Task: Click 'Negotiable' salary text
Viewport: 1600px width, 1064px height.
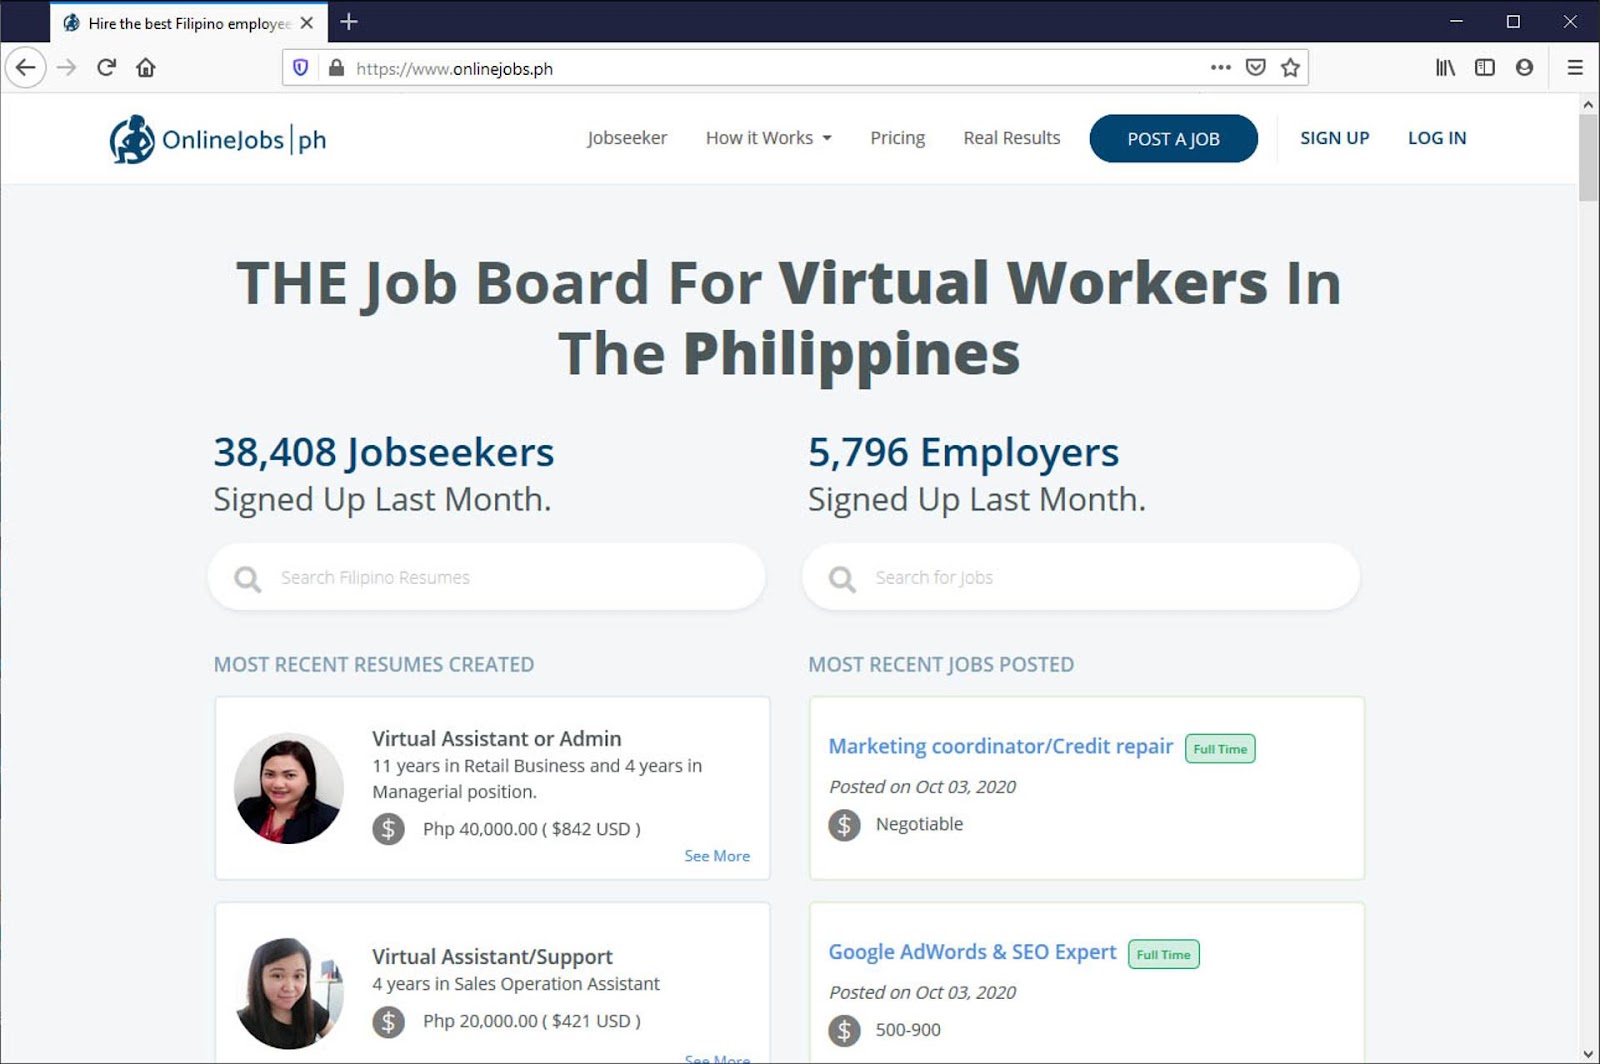Action: 919,824
